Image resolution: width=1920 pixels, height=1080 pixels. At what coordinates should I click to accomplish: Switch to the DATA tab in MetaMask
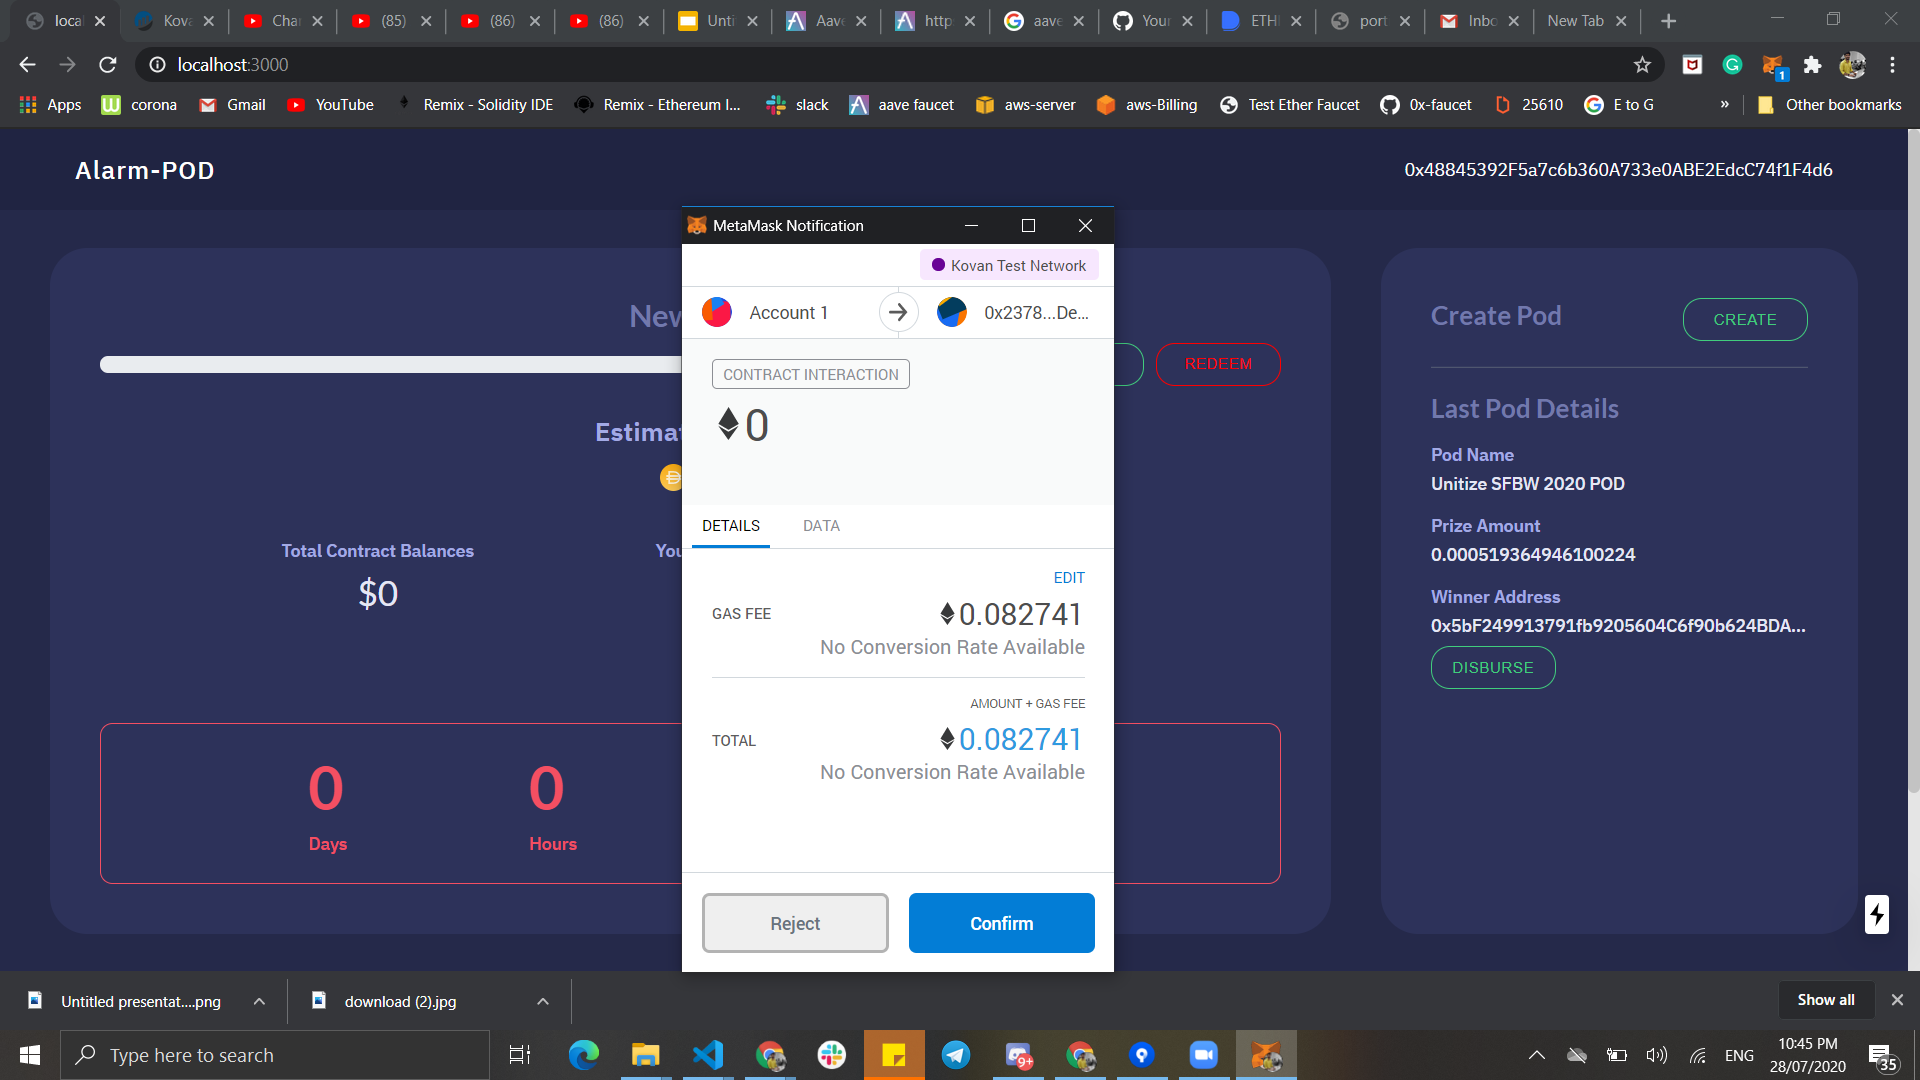click(820, 525)
